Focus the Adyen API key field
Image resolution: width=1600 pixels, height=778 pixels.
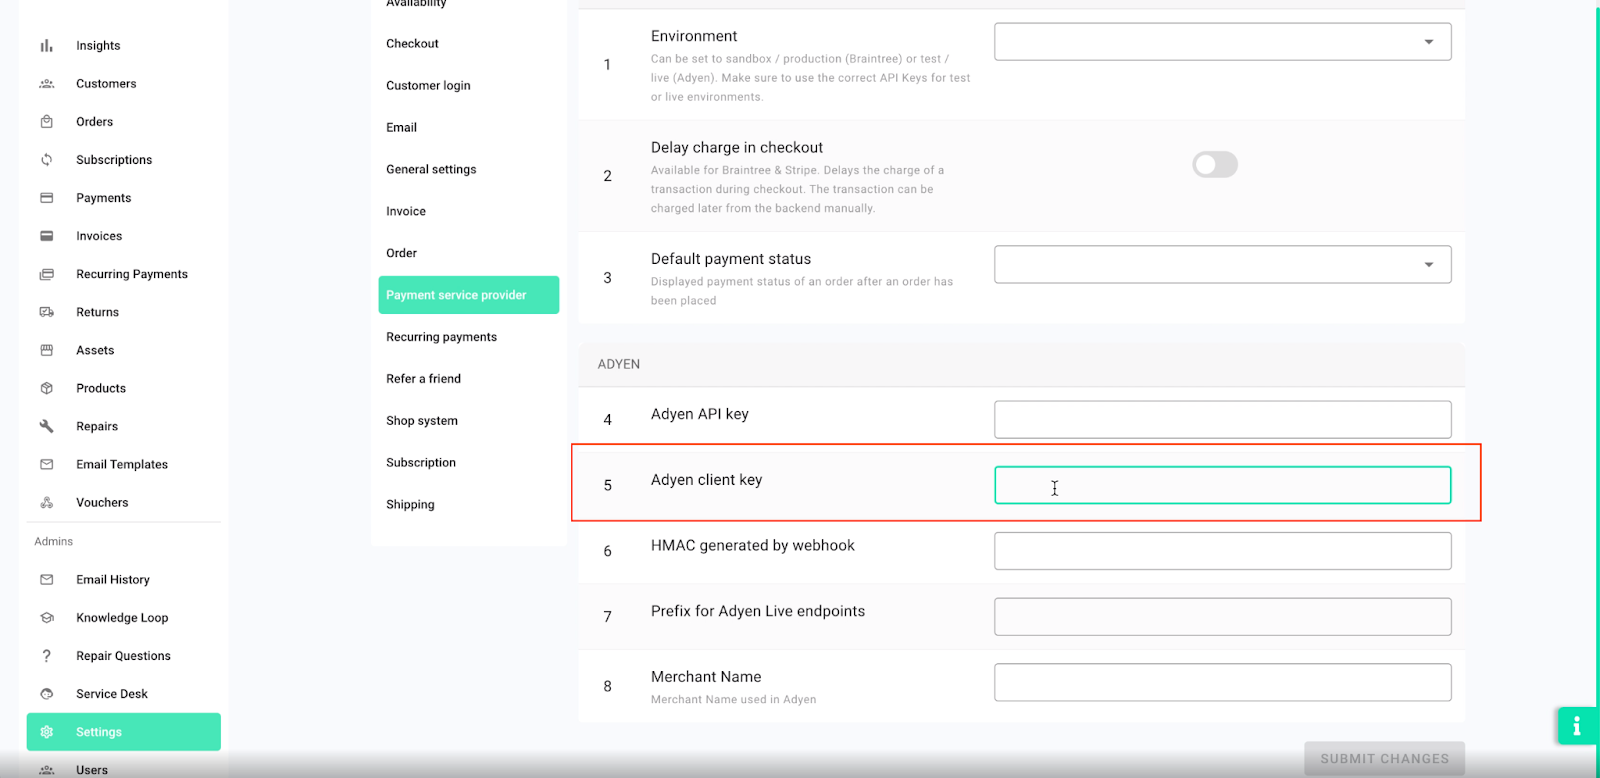point(1222,420)
